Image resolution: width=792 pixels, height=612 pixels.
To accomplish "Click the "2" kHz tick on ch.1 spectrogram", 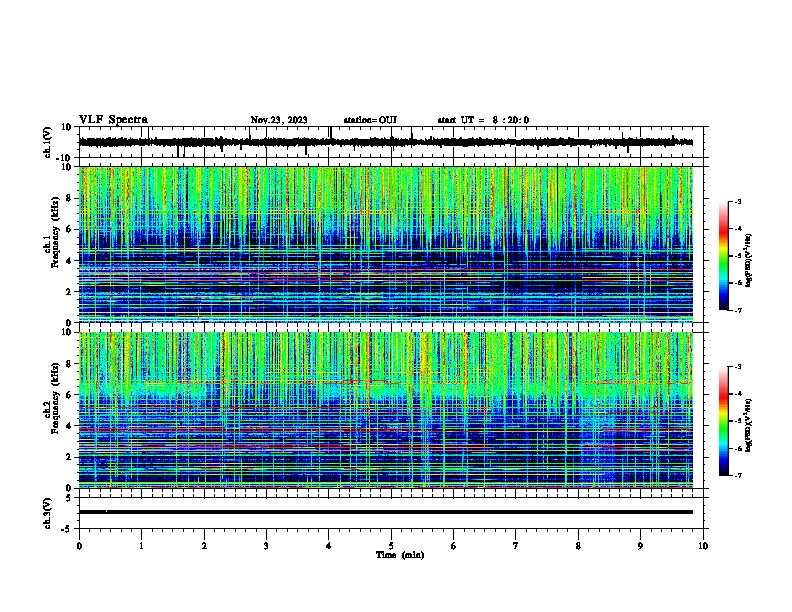I will click(x=69, y=292).
